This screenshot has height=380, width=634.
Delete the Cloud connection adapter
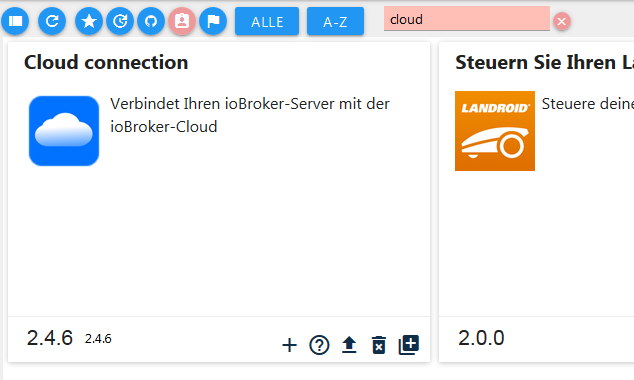pyautogui.click(x=379, y=345)
